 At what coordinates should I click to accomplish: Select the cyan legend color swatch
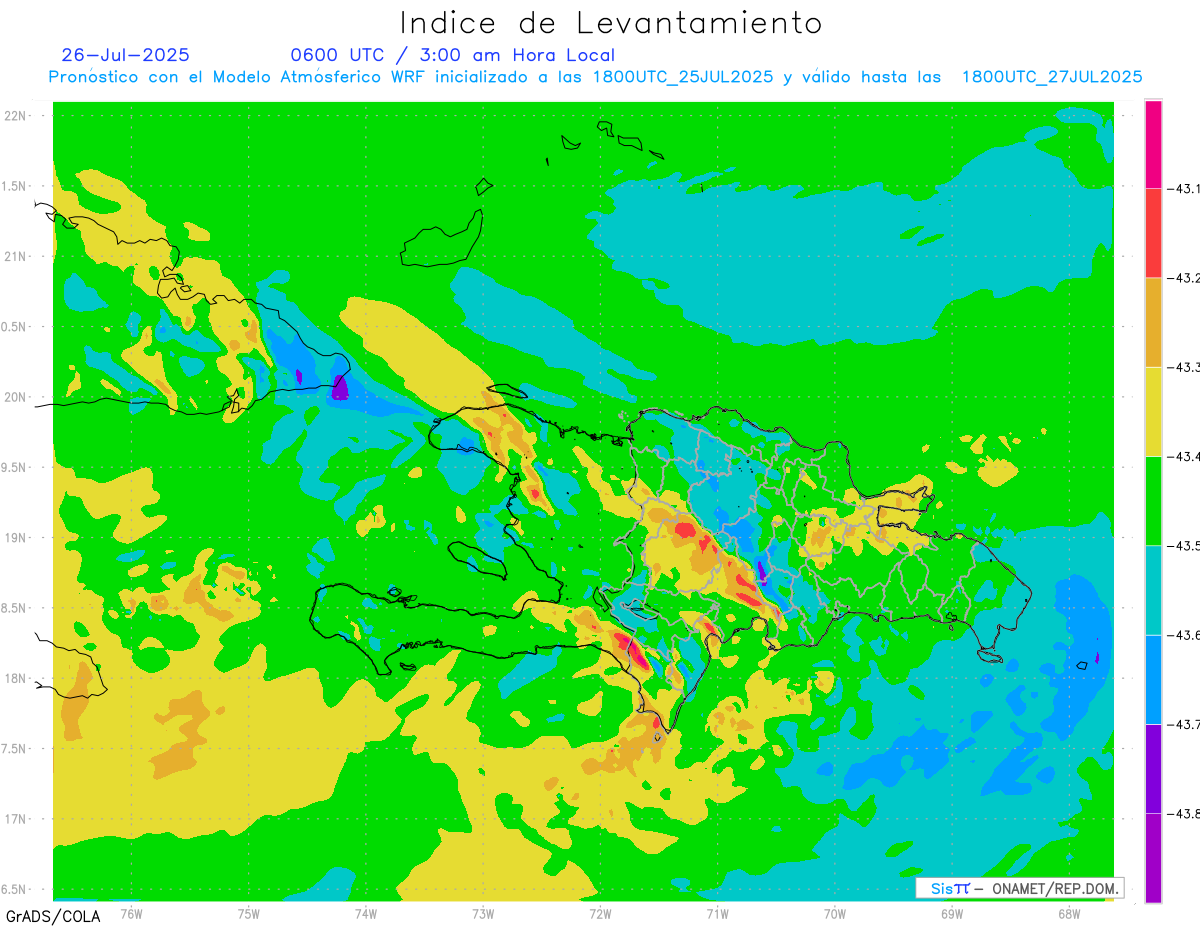point(1153,590)
